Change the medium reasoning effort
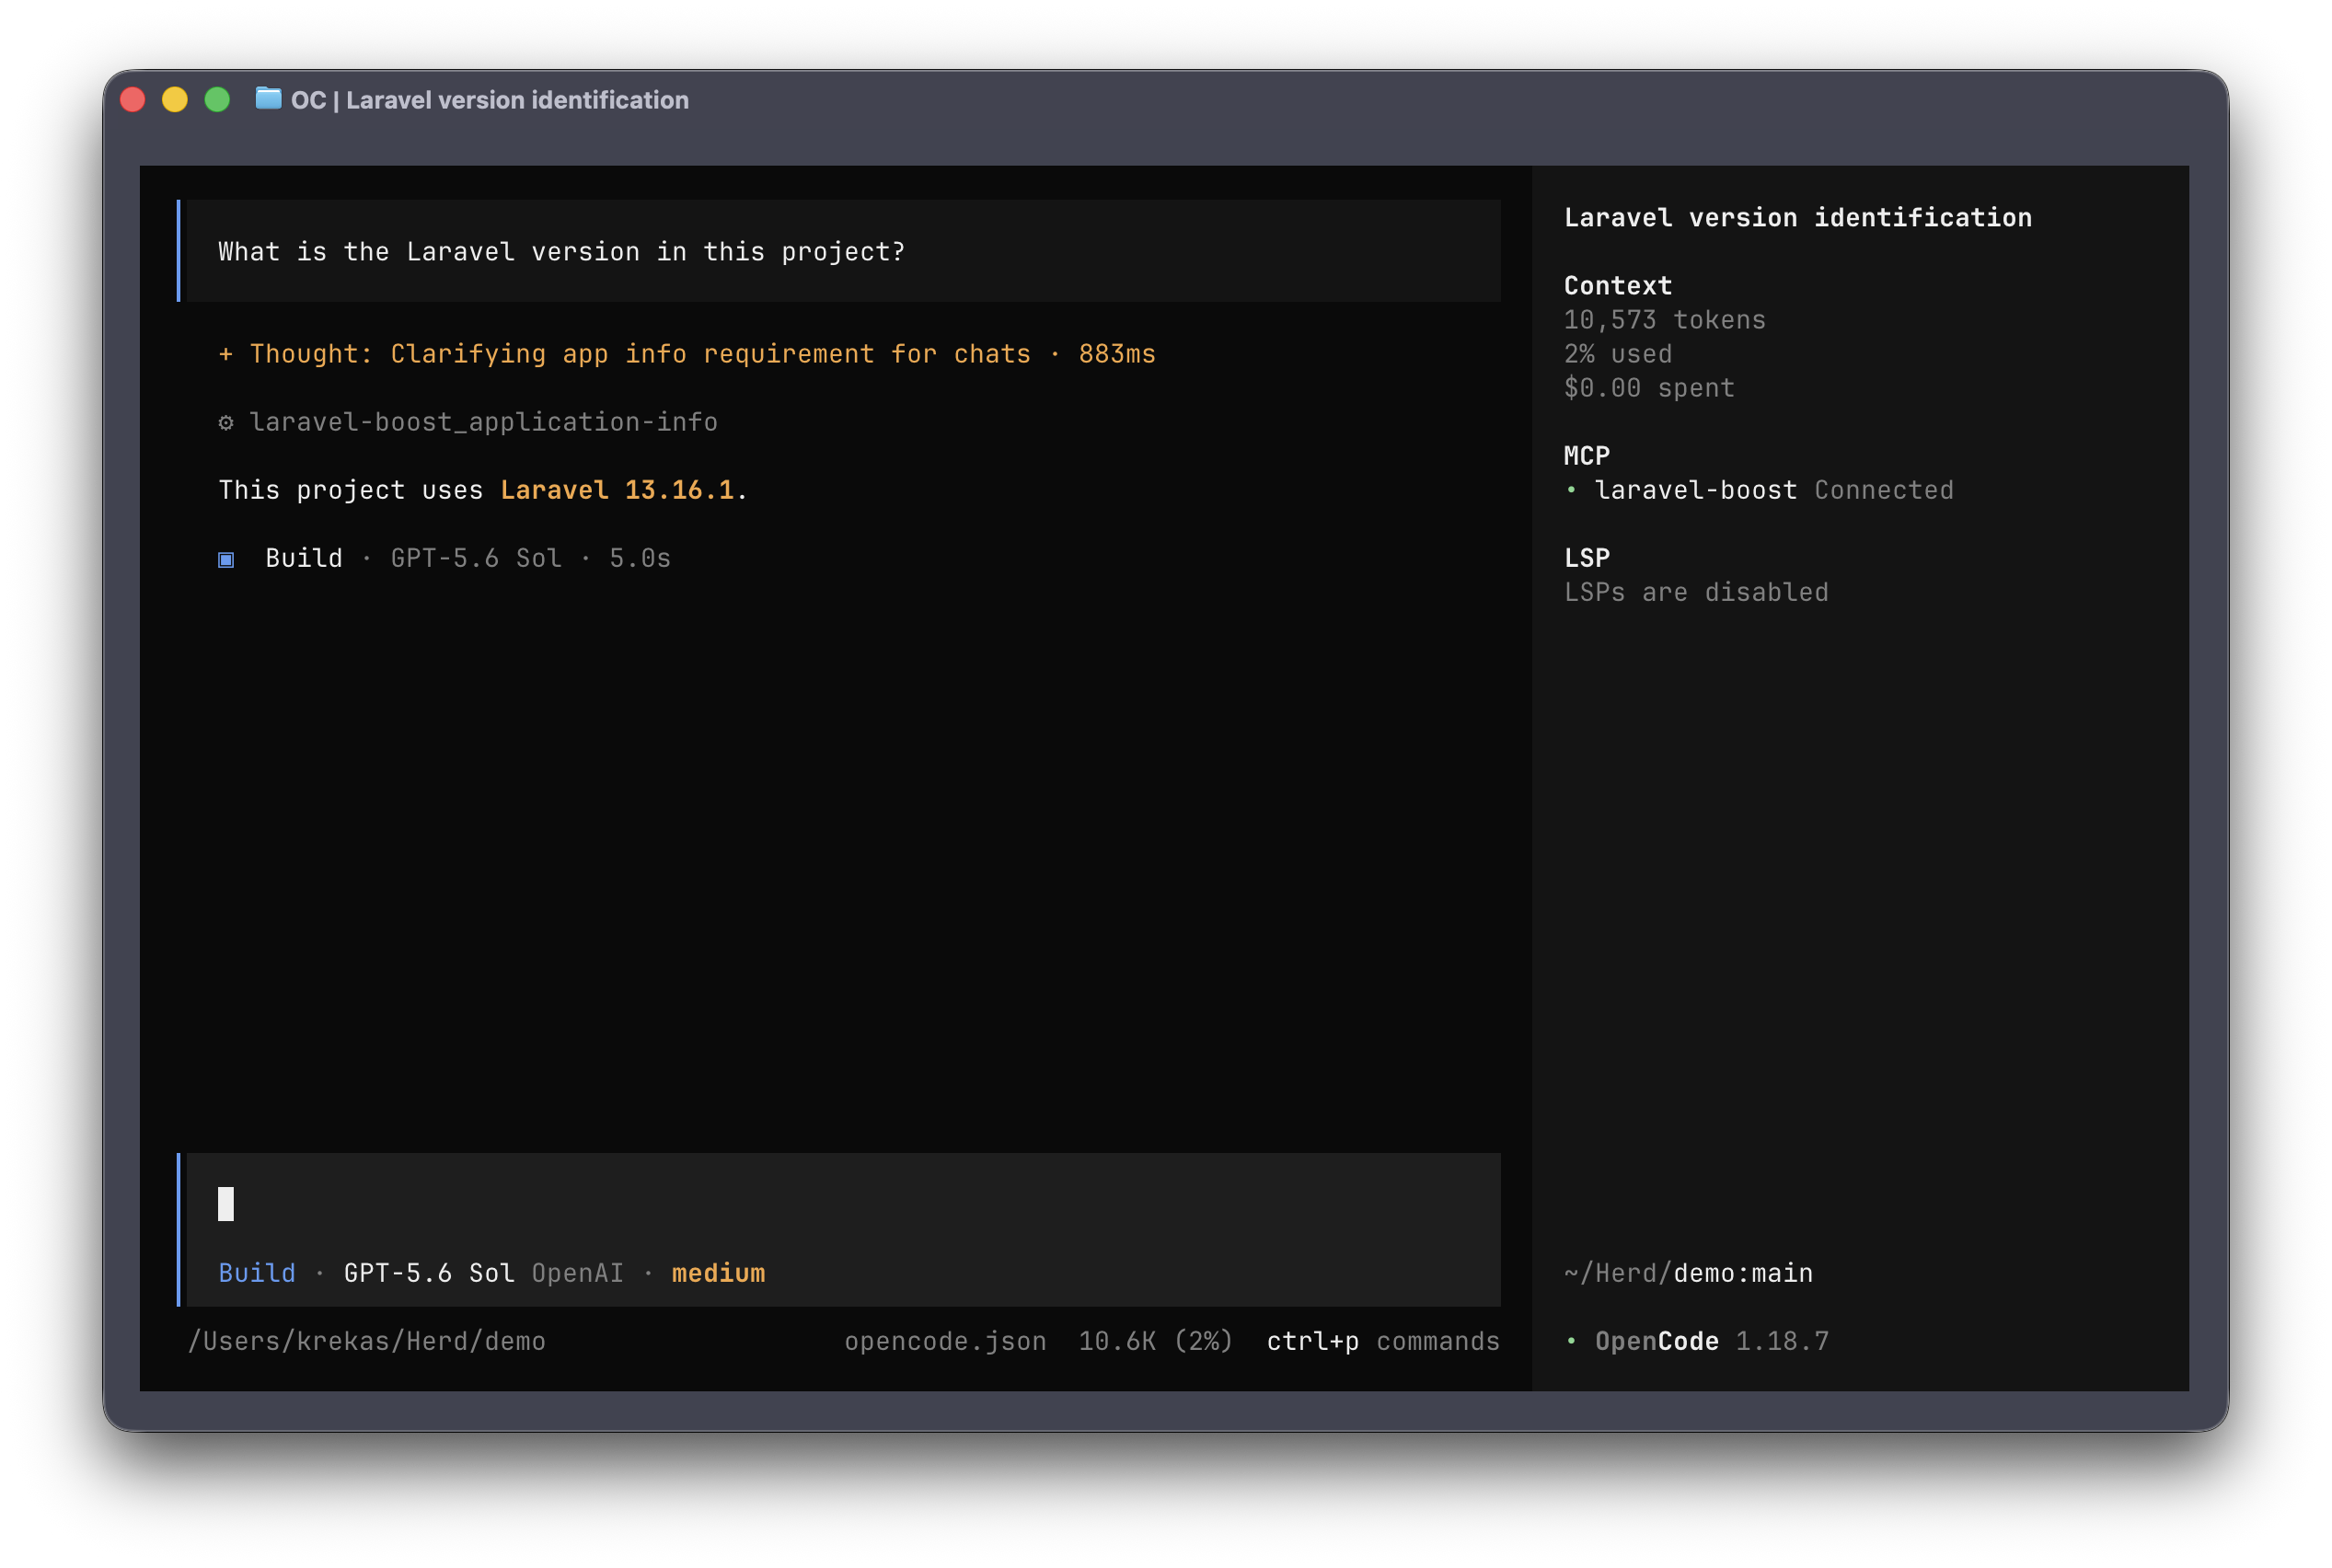 (718, 1273)
